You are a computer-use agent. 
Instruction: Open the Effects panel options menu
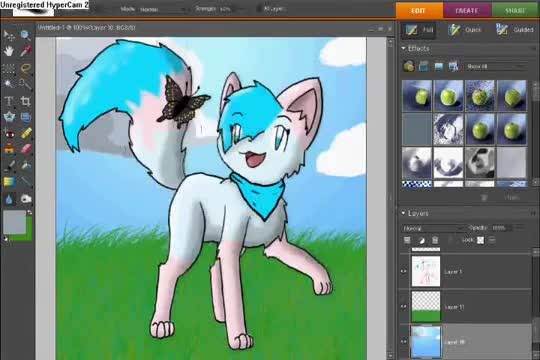tap(534, 49)
